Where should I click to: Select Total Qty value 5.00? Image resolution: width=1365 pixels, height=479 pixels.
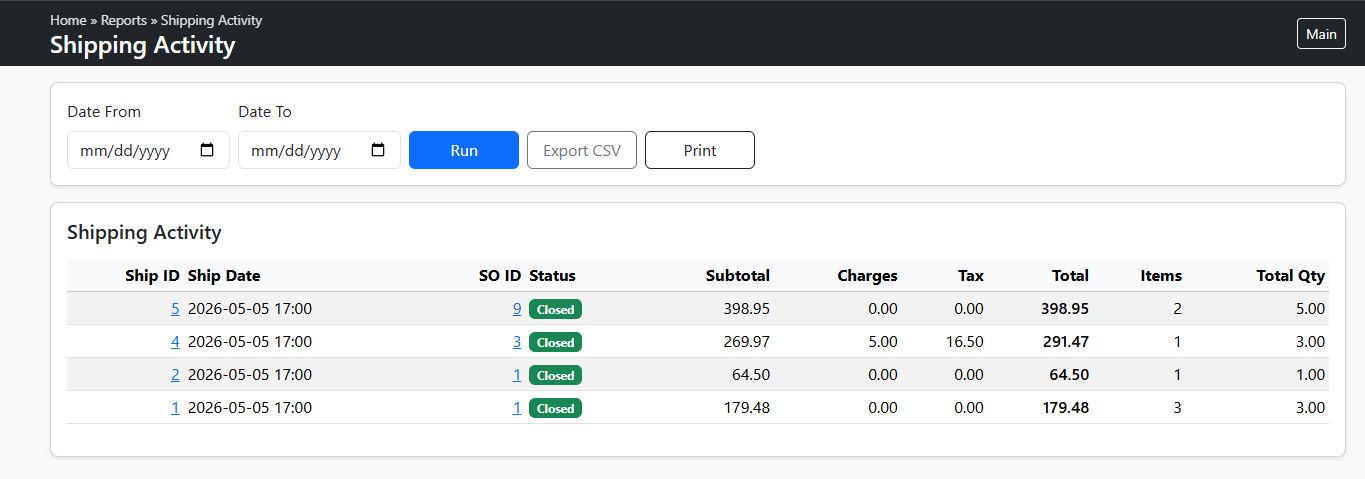point(1310,308)
